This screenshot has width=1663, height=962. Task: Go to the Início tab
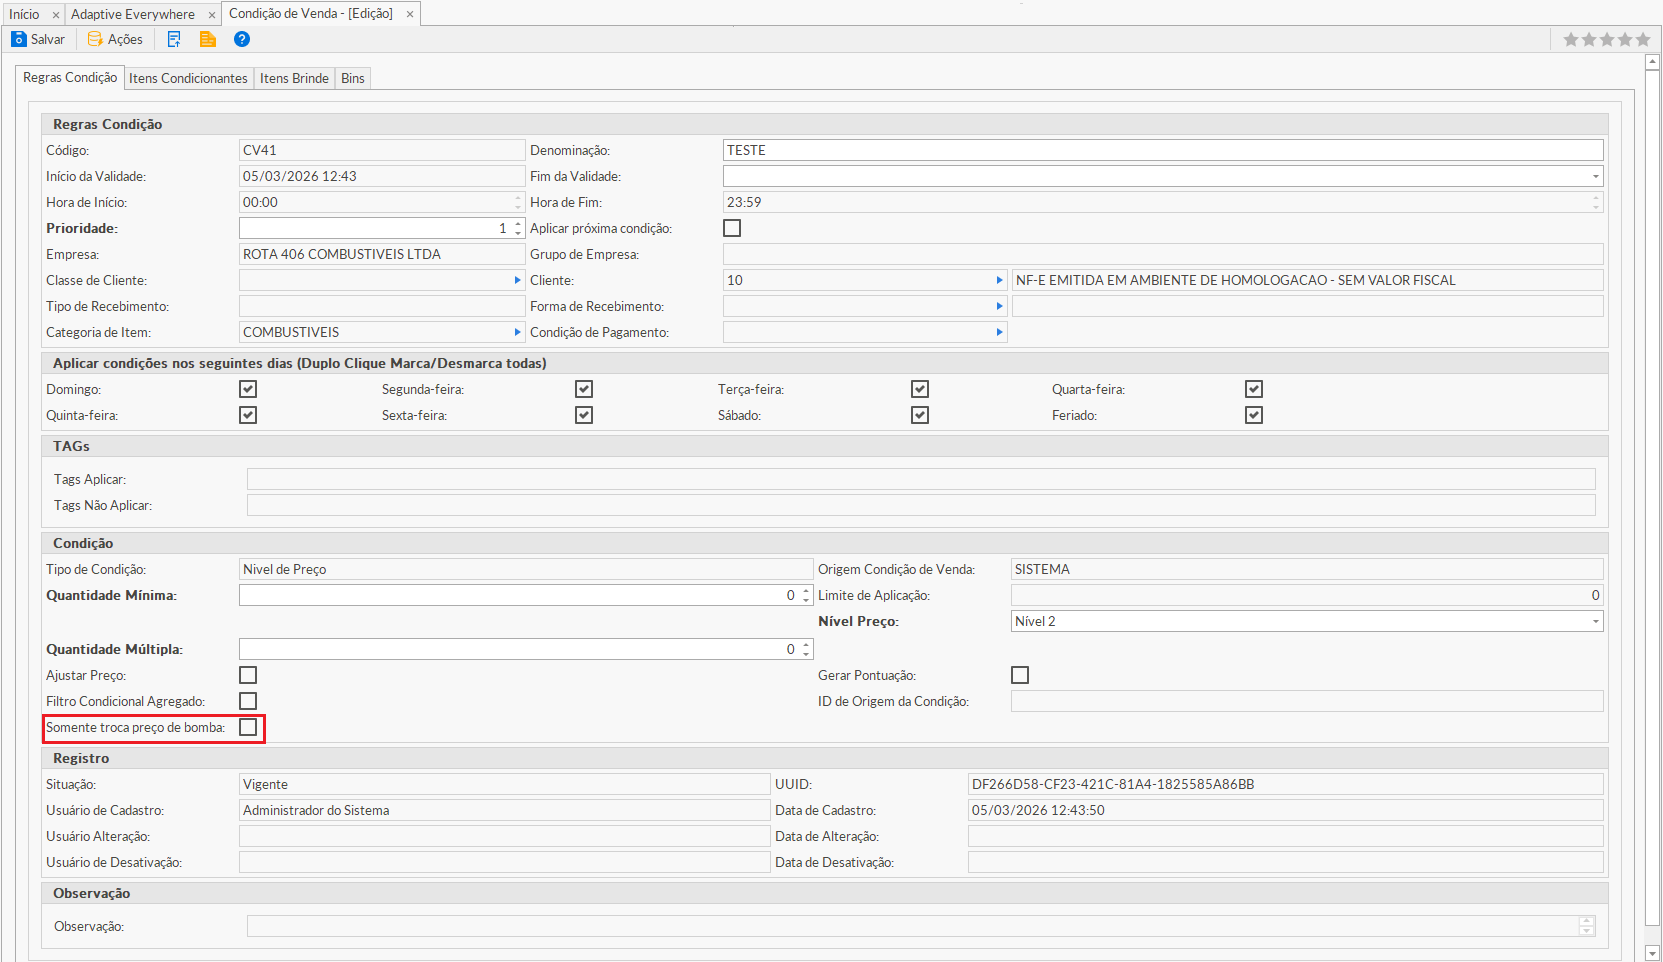[x=24, y=14]
